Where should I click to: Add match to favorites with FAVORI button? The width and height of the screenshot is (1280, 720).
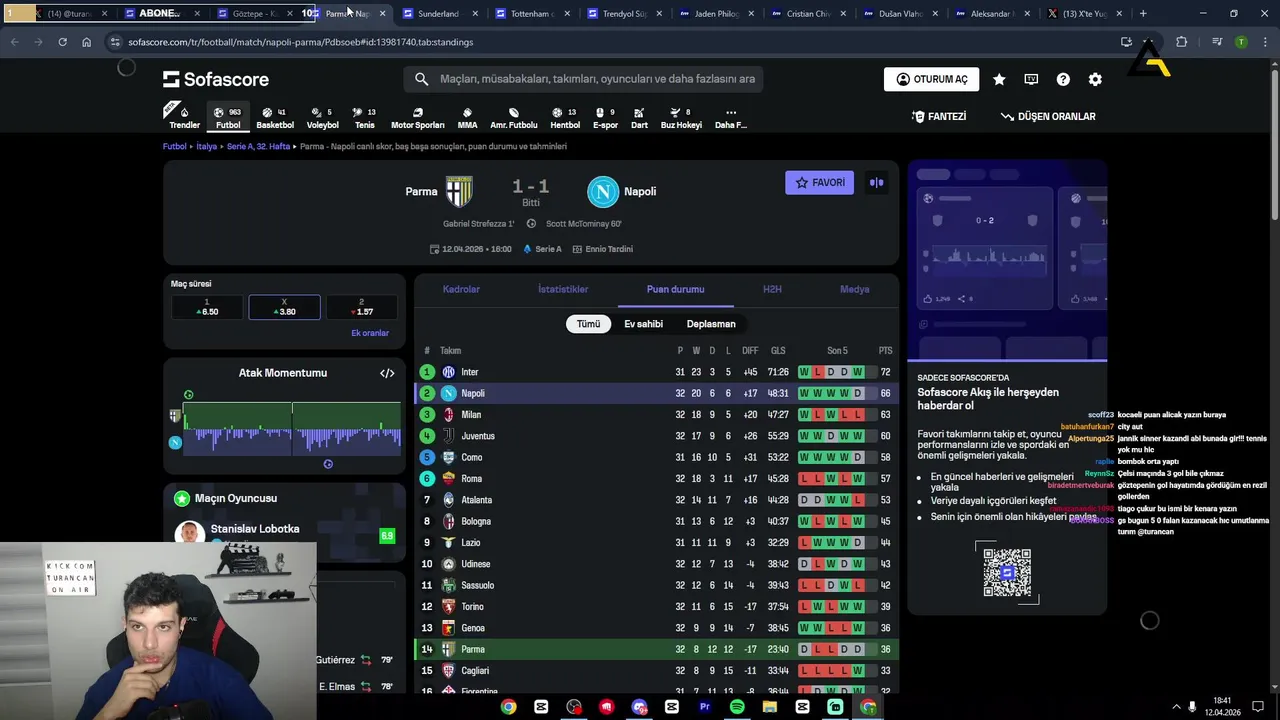point(819,183)
